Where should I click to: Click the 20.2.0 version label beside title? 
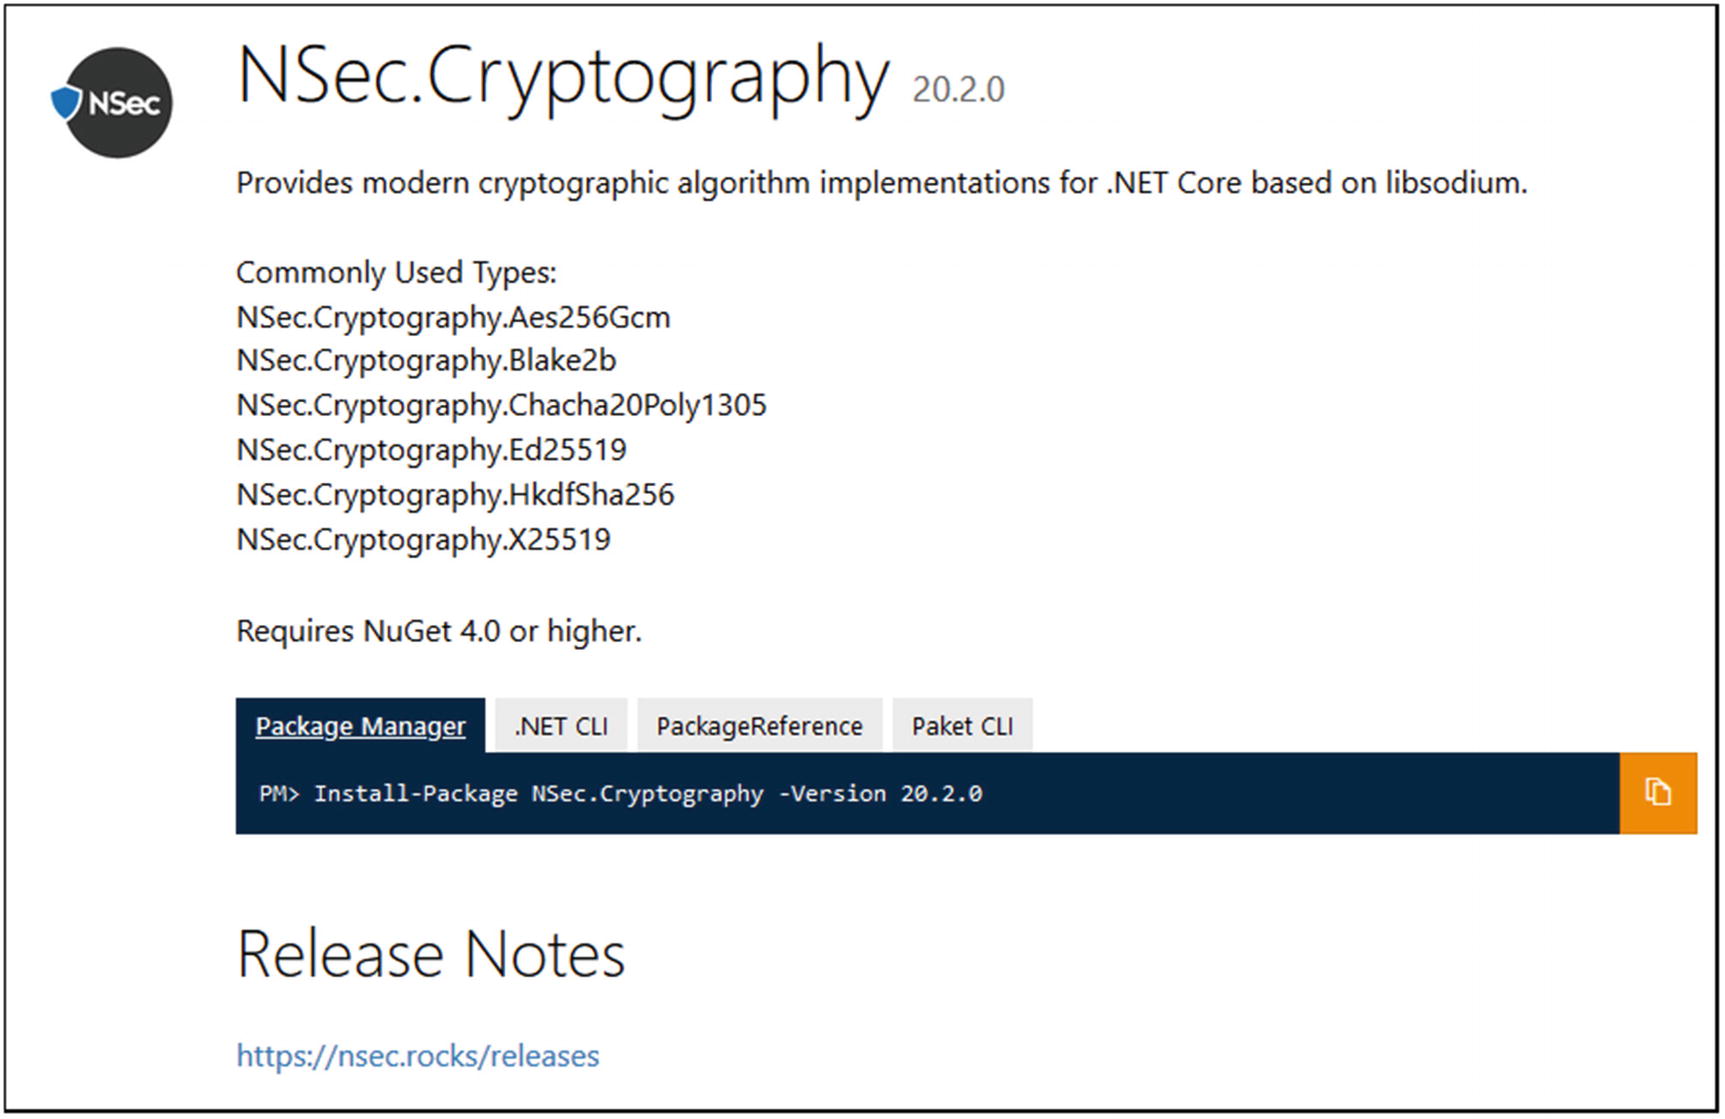click(x=958, y=89)
